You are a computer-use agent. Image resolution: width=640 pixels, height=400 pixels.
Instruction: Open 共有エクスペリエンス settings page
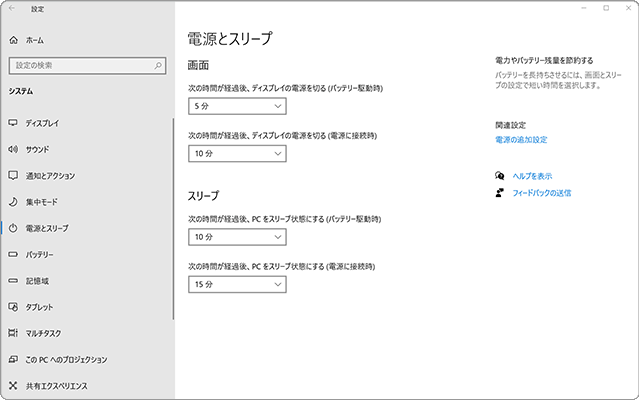pos(56,386)
